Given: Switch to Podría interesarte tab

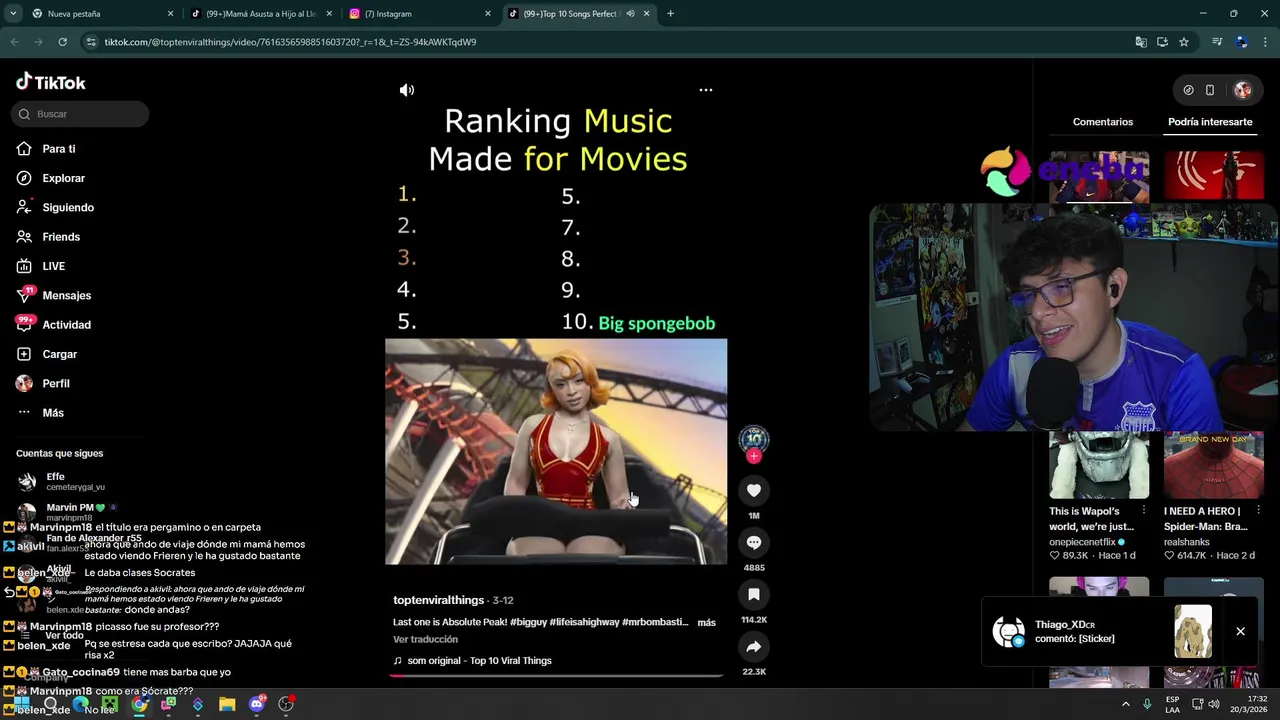Looking at the screenshot, I should (x=1210, y=122).
